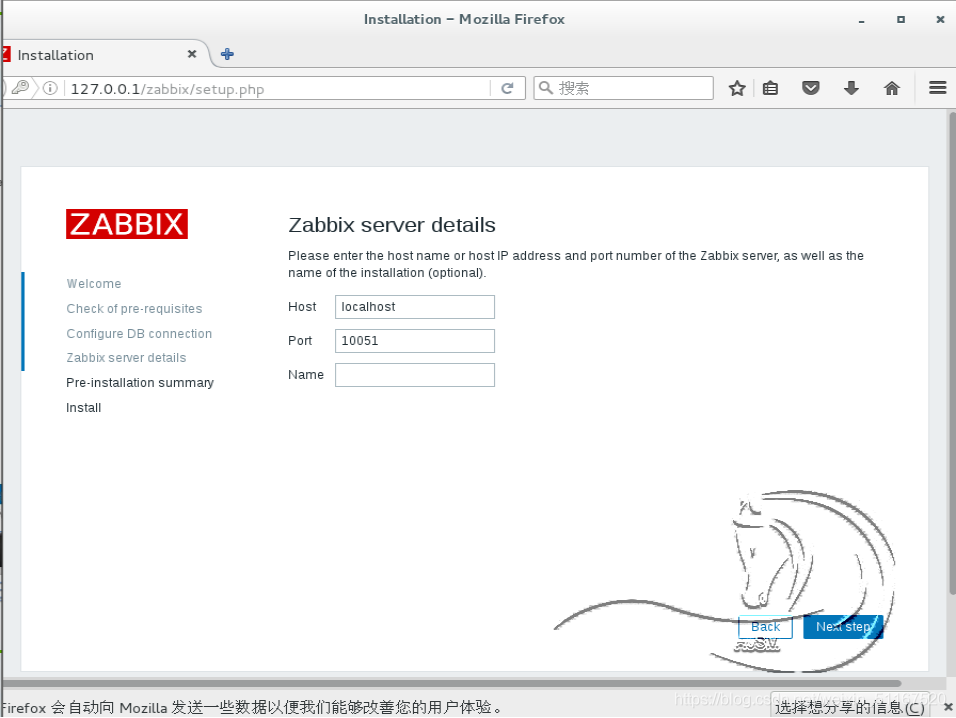Select the Install step label
The height and width of the screenshot is (718, 956).
[84, 408]
